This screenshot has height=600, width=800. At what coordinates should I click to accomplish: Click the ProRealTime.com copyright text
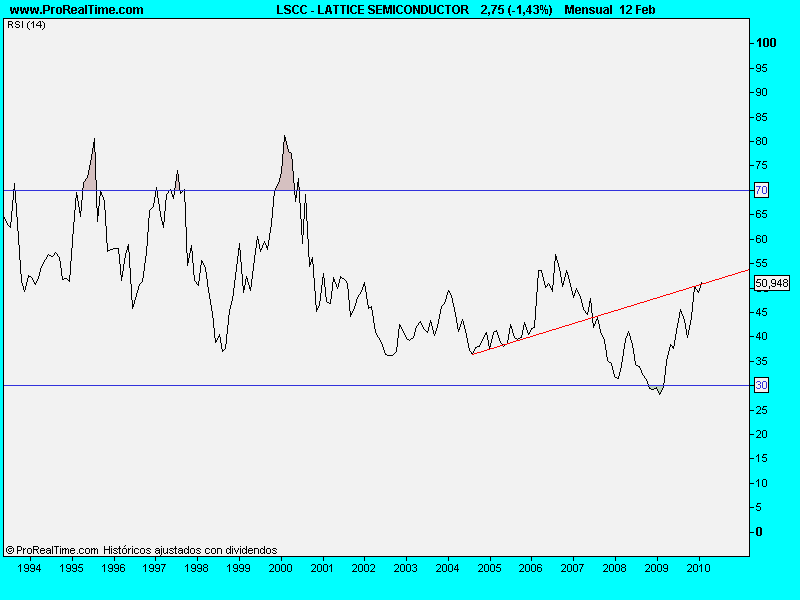coord(52,550)
